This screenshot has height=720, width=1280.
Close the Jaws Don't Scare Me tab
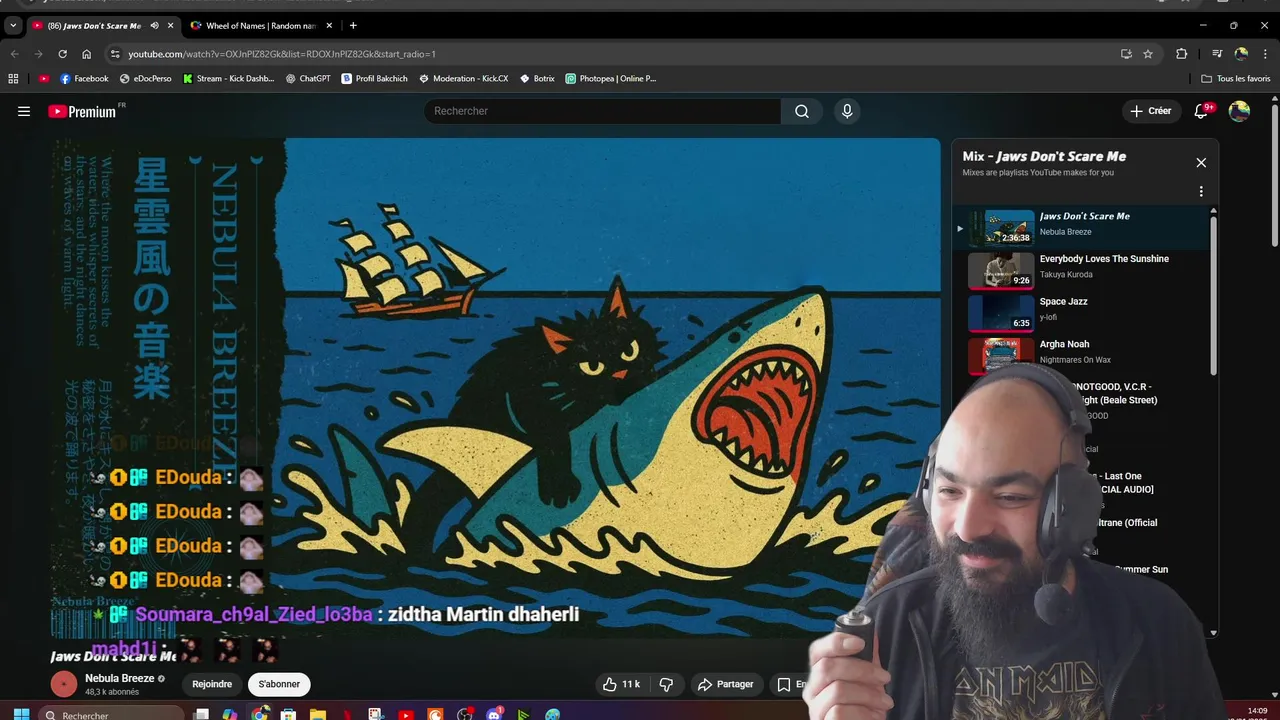[170, 25]
